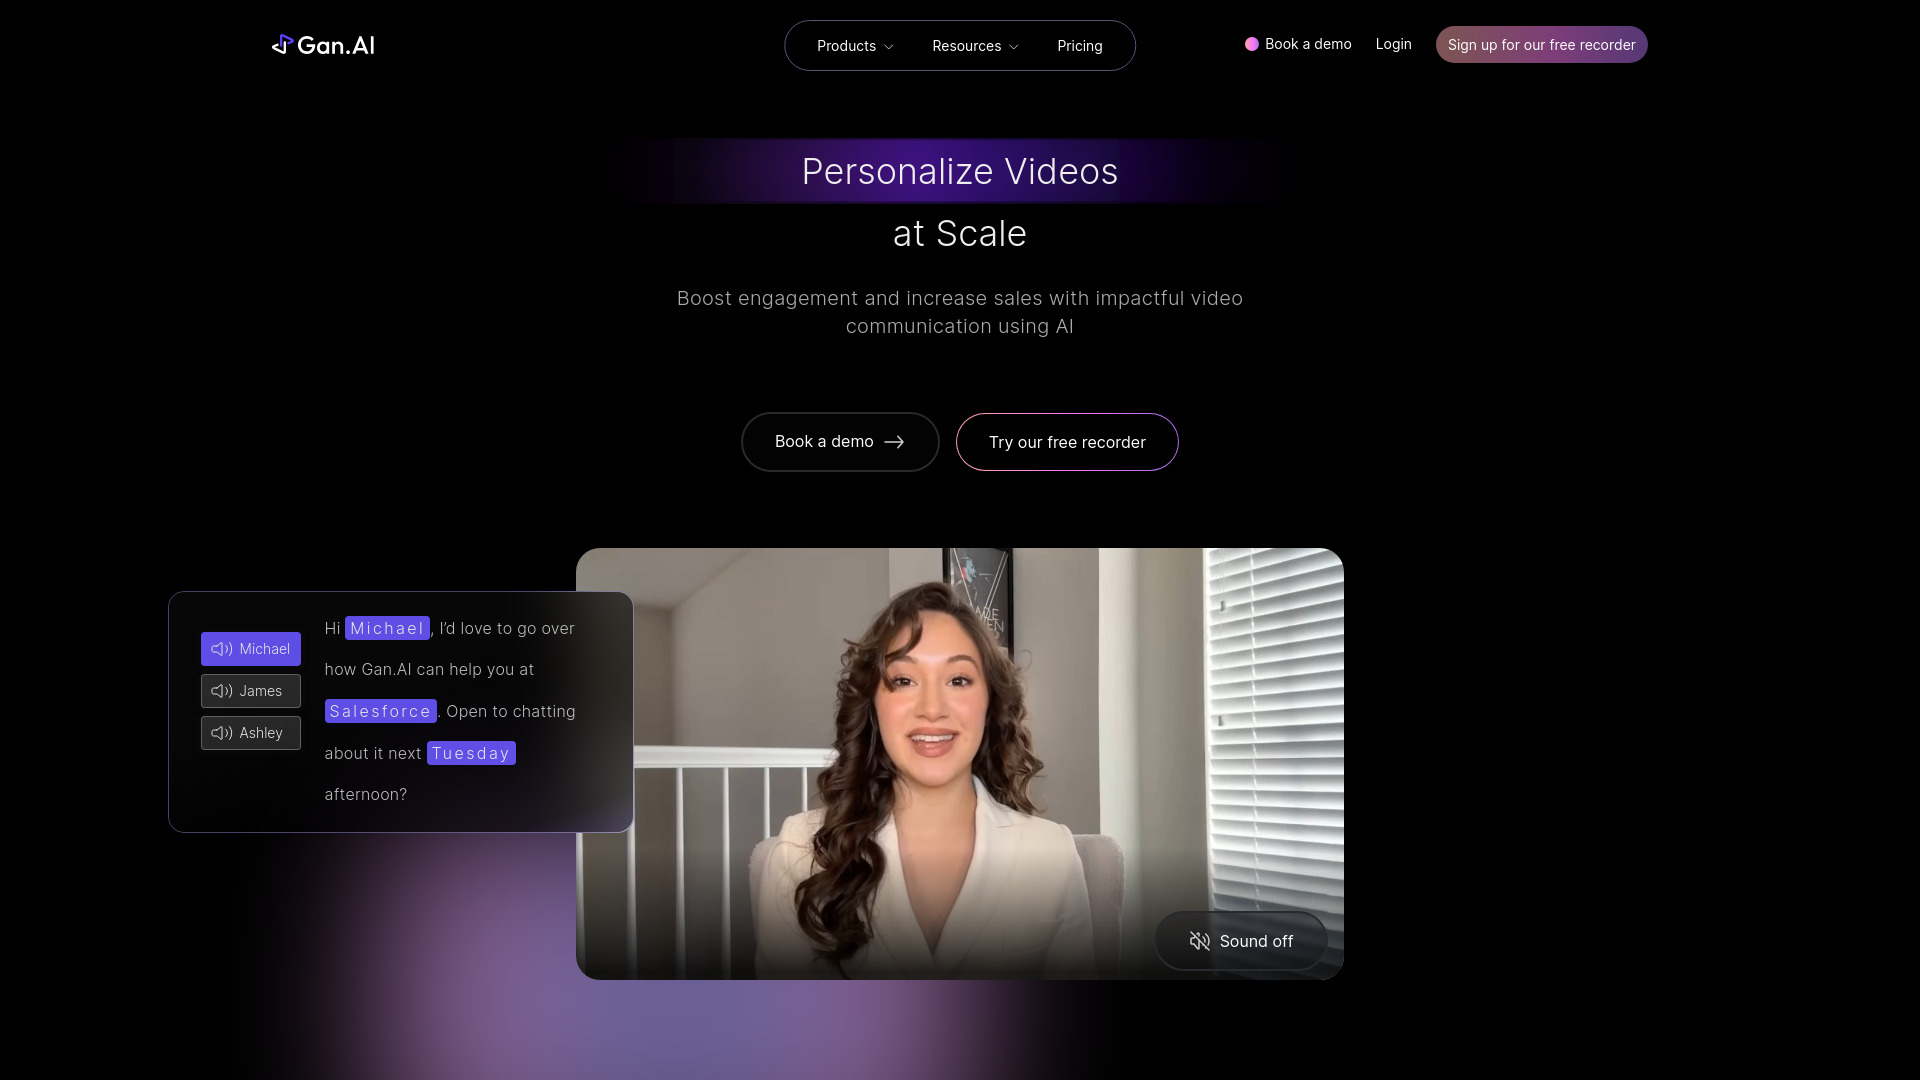This screenshot has width=1920, height=1080.
Task: Toggle Sound off button in video
Action: pyautogui.click(x=1241, y=940)
